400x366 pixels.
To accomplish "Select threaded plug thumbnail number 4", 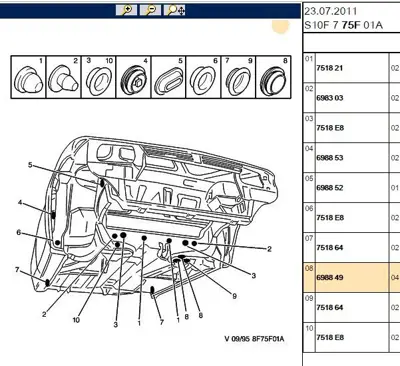I will pos(134,77).
